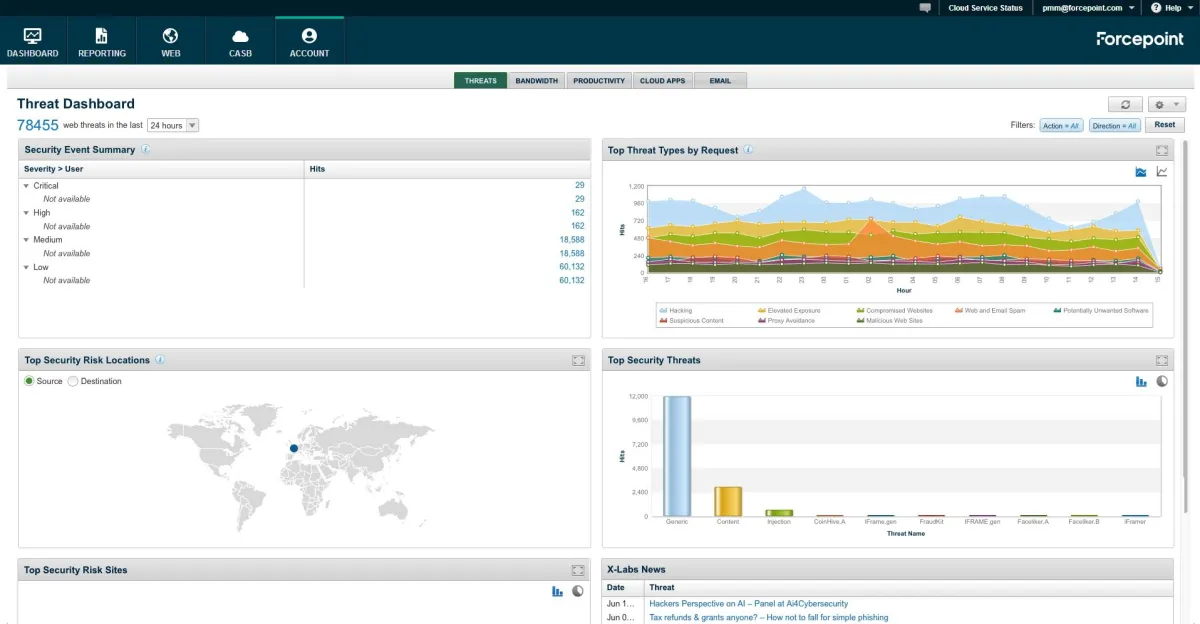The width and height of the screenshot is (1200, 624).
Task: Refresh the Threat Dashboard data
Action: pyautogui.click(x=1126, y=104)
